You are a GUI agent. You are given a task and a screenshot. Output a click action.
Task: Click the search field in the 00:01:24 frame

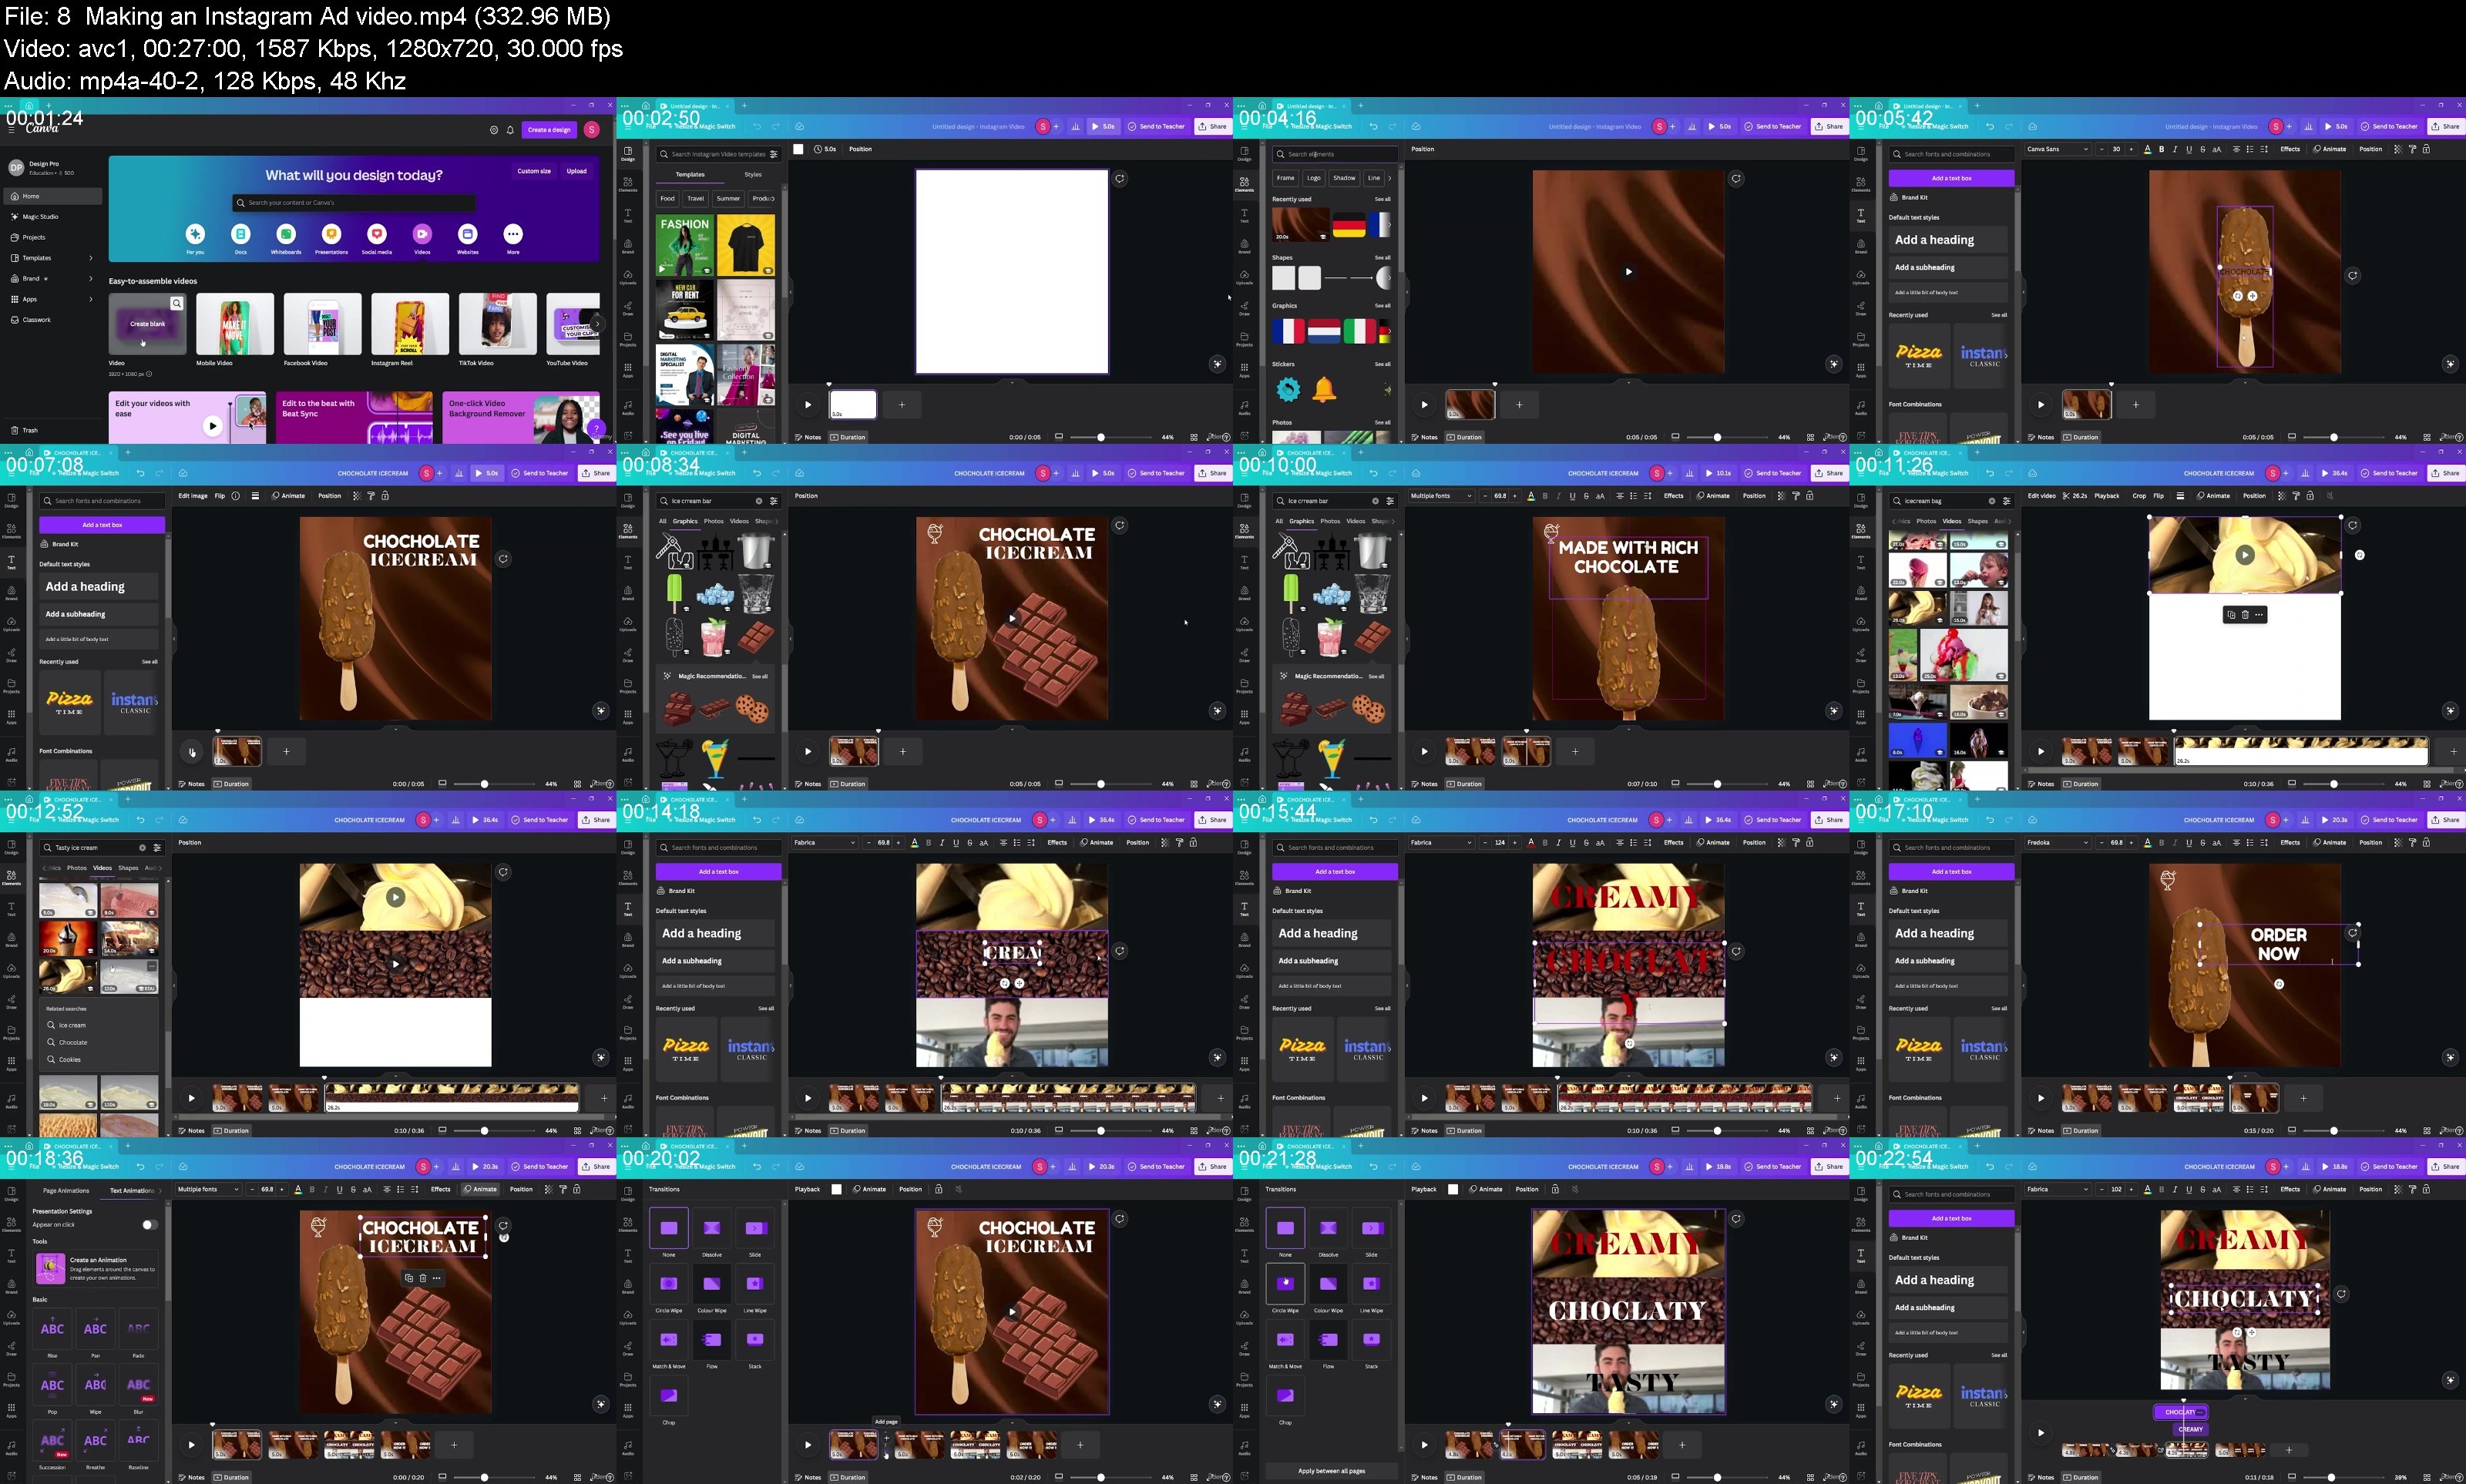tap(355, 203)
